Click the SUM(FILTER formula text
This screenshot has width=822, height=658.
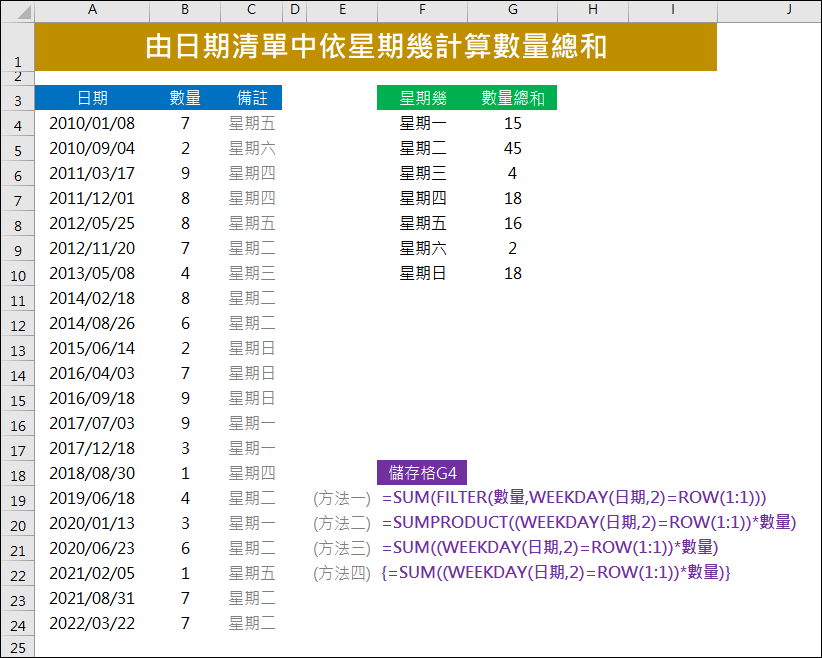(x=574, y=497)
